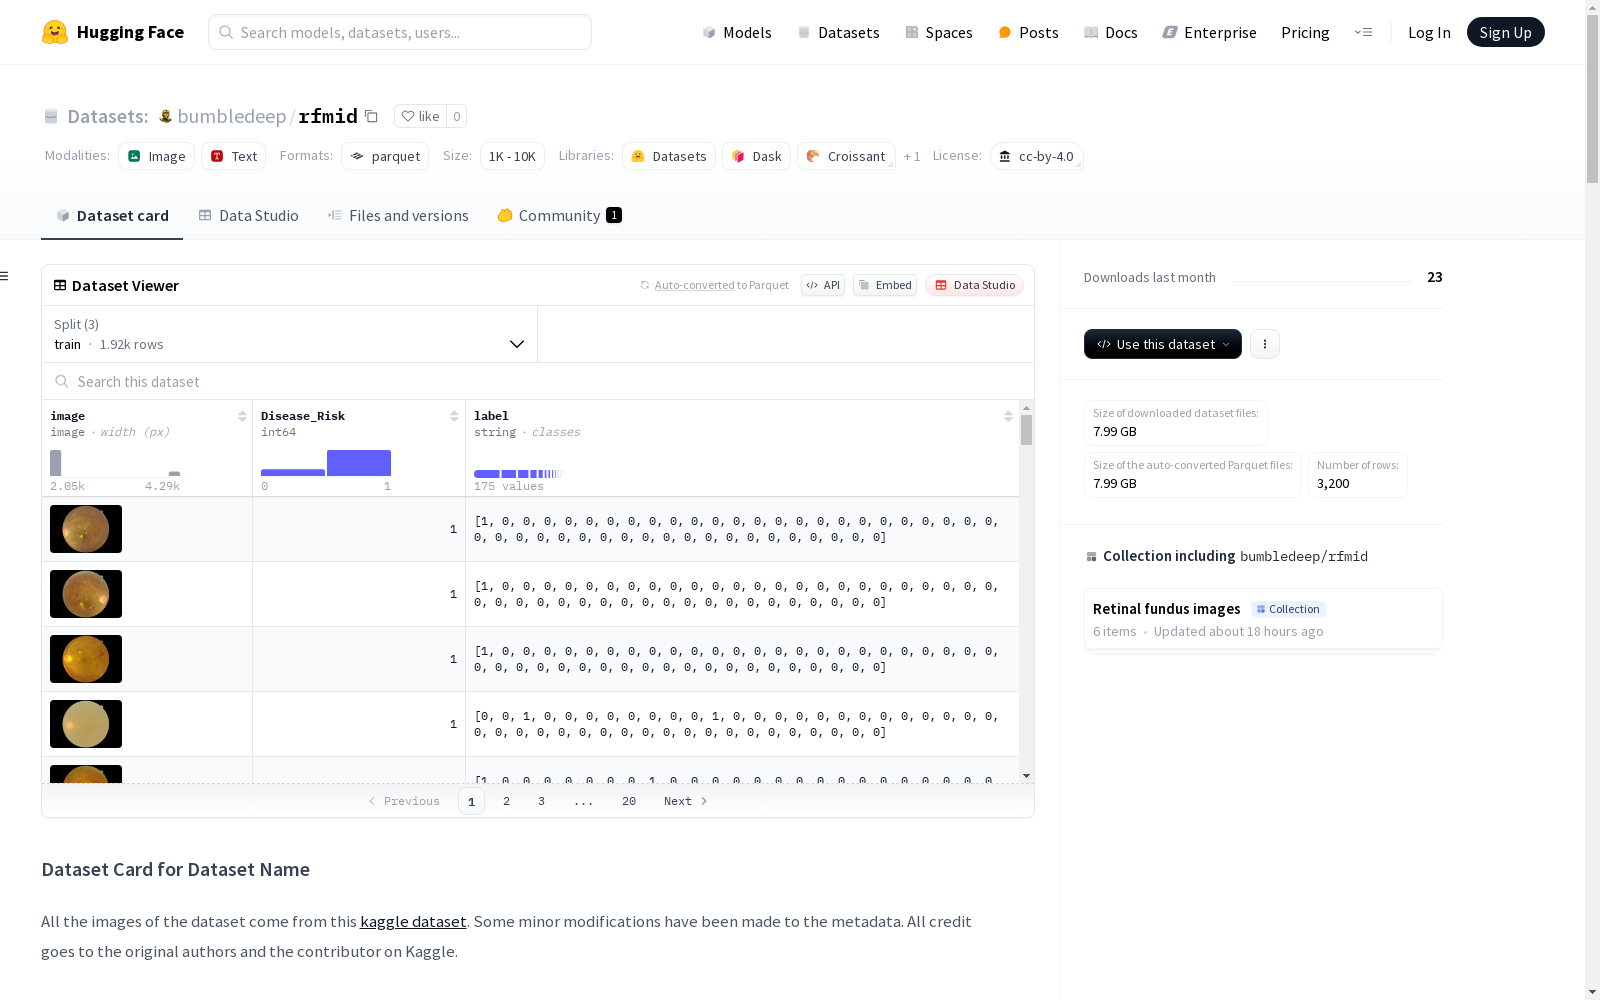Open the left table of contents icon
Image resolution: width=1600 pixels, height=1000 pixels.
[x=5, y=276]
